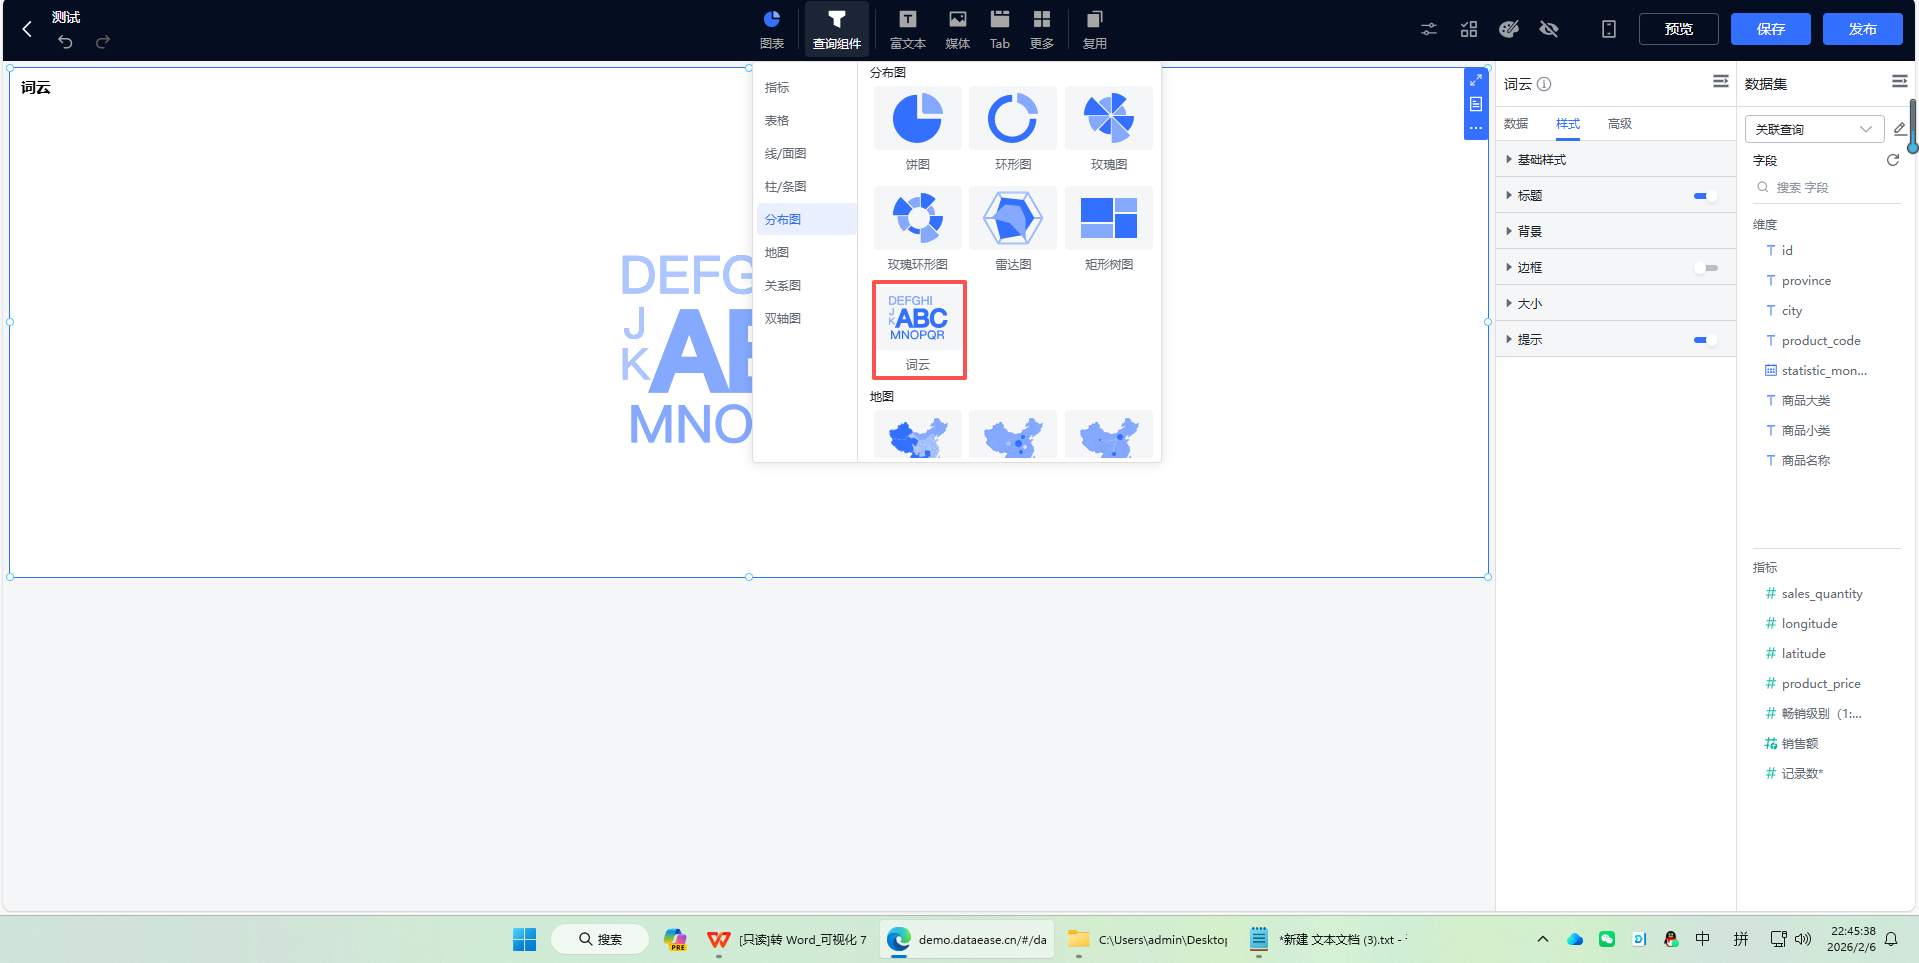Collapse the 数据集 panel

[1899, 82]
